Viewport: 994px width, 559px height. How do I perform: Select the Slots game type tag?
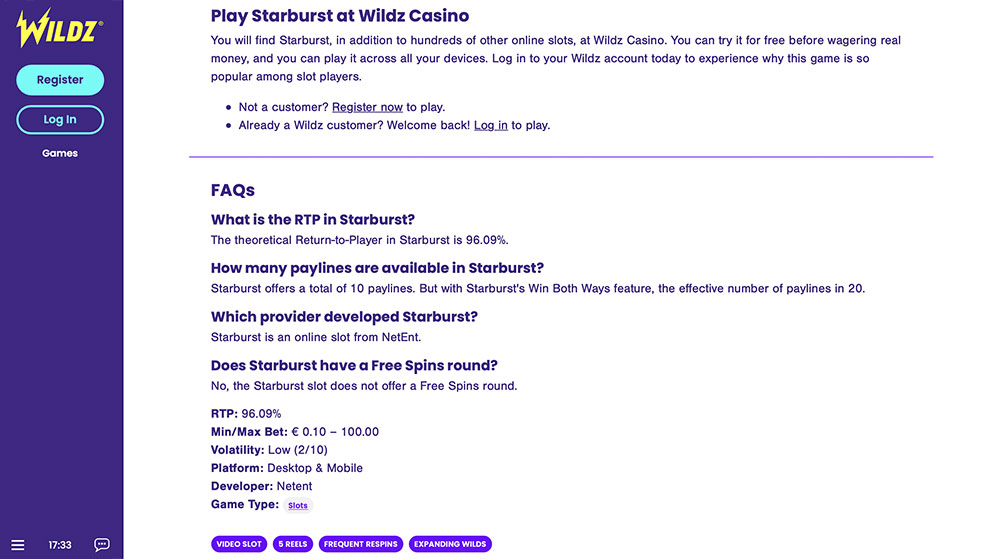[x=298, y=506]
